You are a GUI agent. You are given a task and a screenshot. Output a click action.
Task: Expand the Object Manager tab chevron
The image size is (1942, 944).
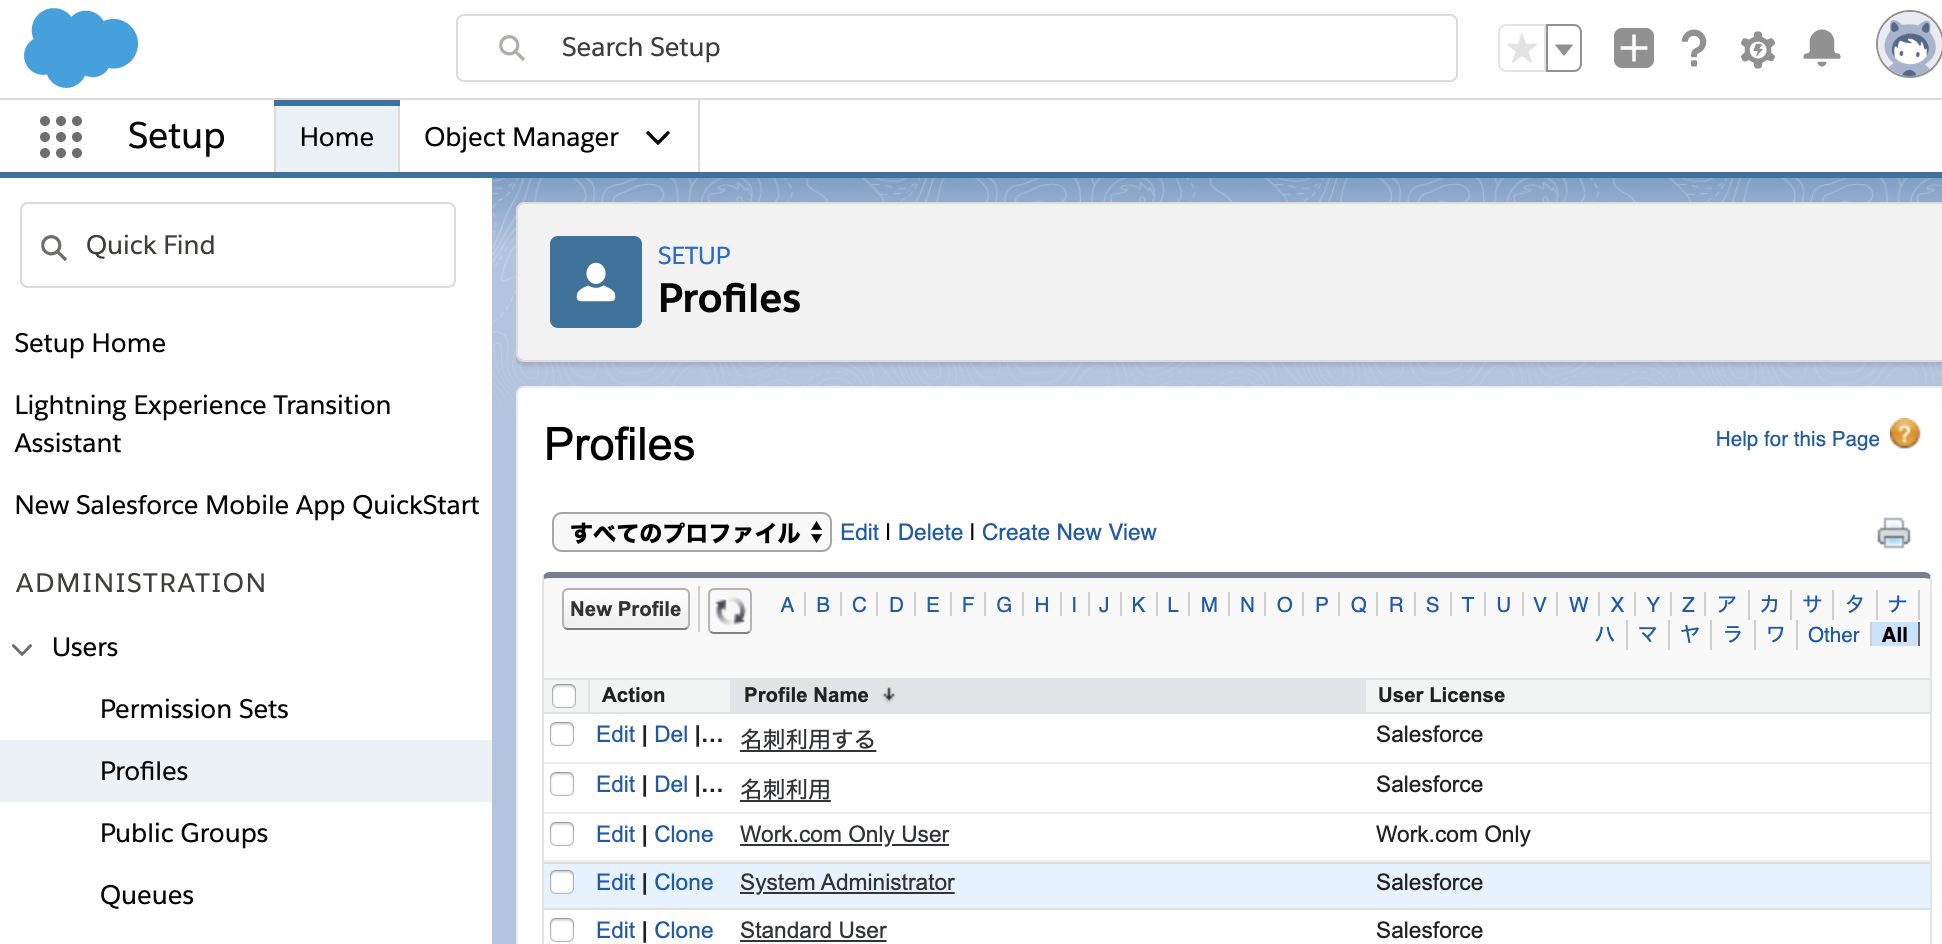point(658,138)
